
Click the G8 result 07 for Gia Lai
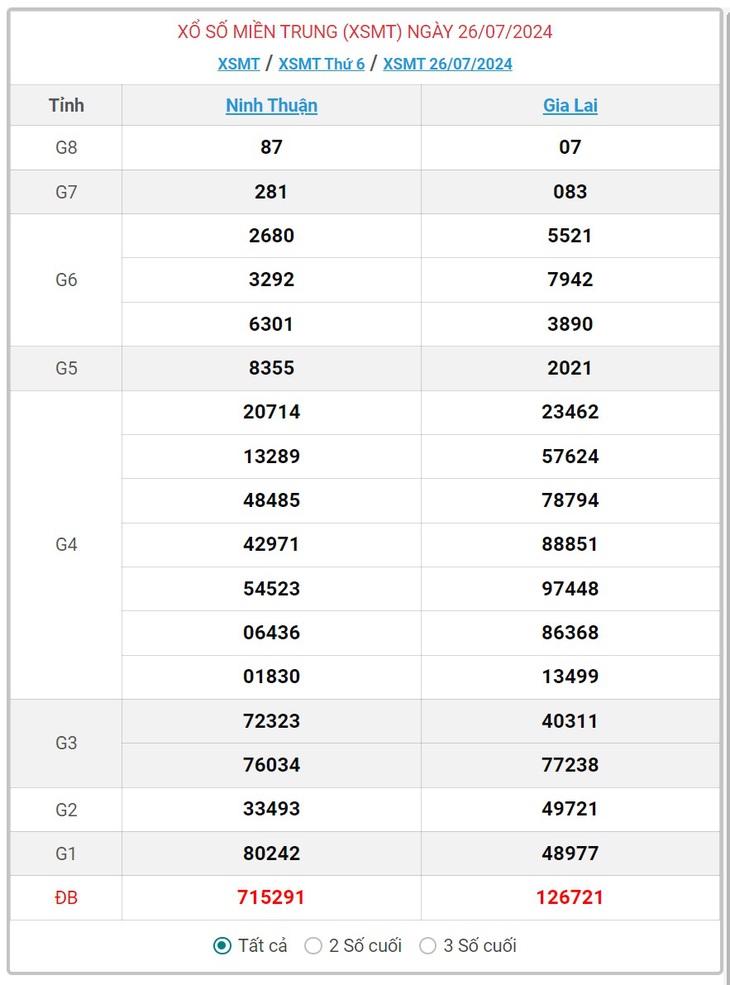pos(570,147)
